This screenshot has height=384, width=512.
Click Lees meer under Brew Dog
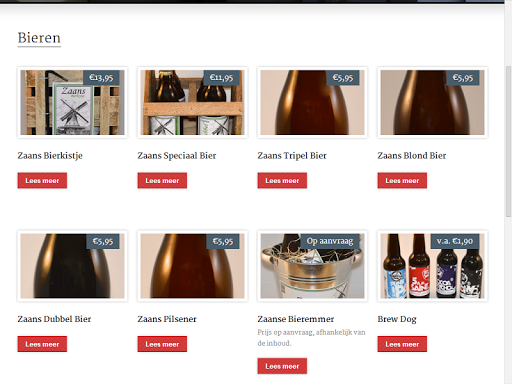(x=402, y=344)
